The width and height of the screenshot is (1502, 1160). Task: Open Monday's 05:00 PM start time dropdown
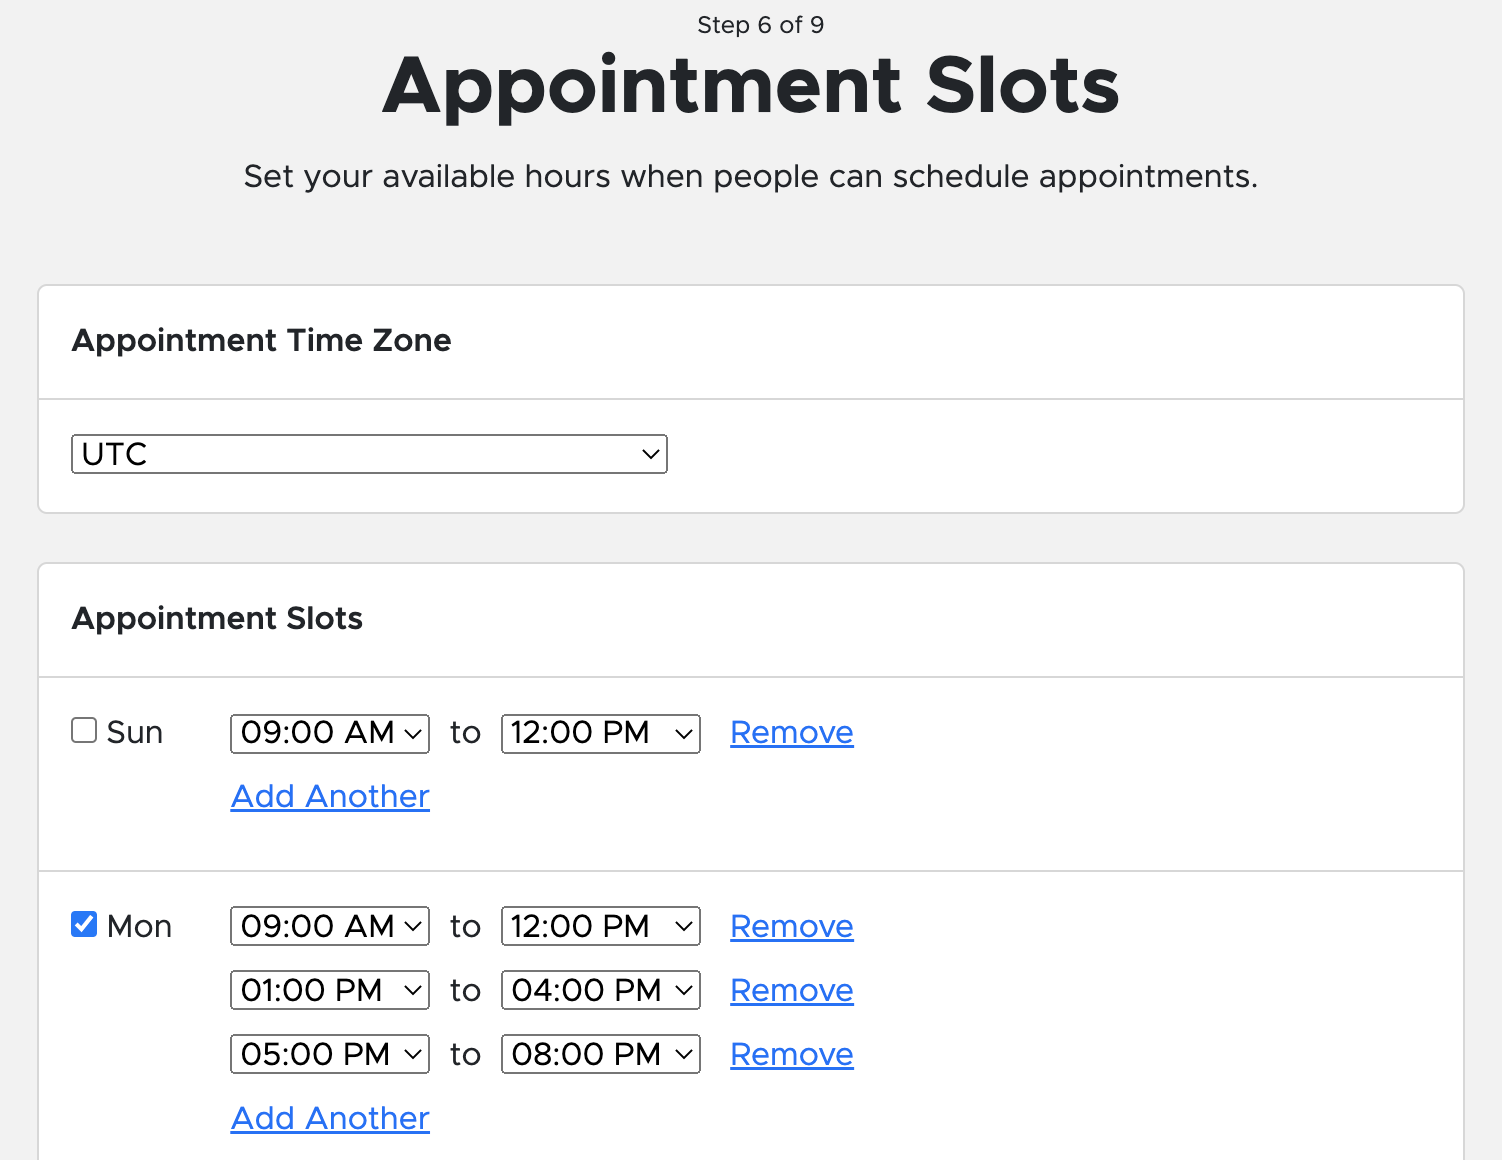[330, 1054]
